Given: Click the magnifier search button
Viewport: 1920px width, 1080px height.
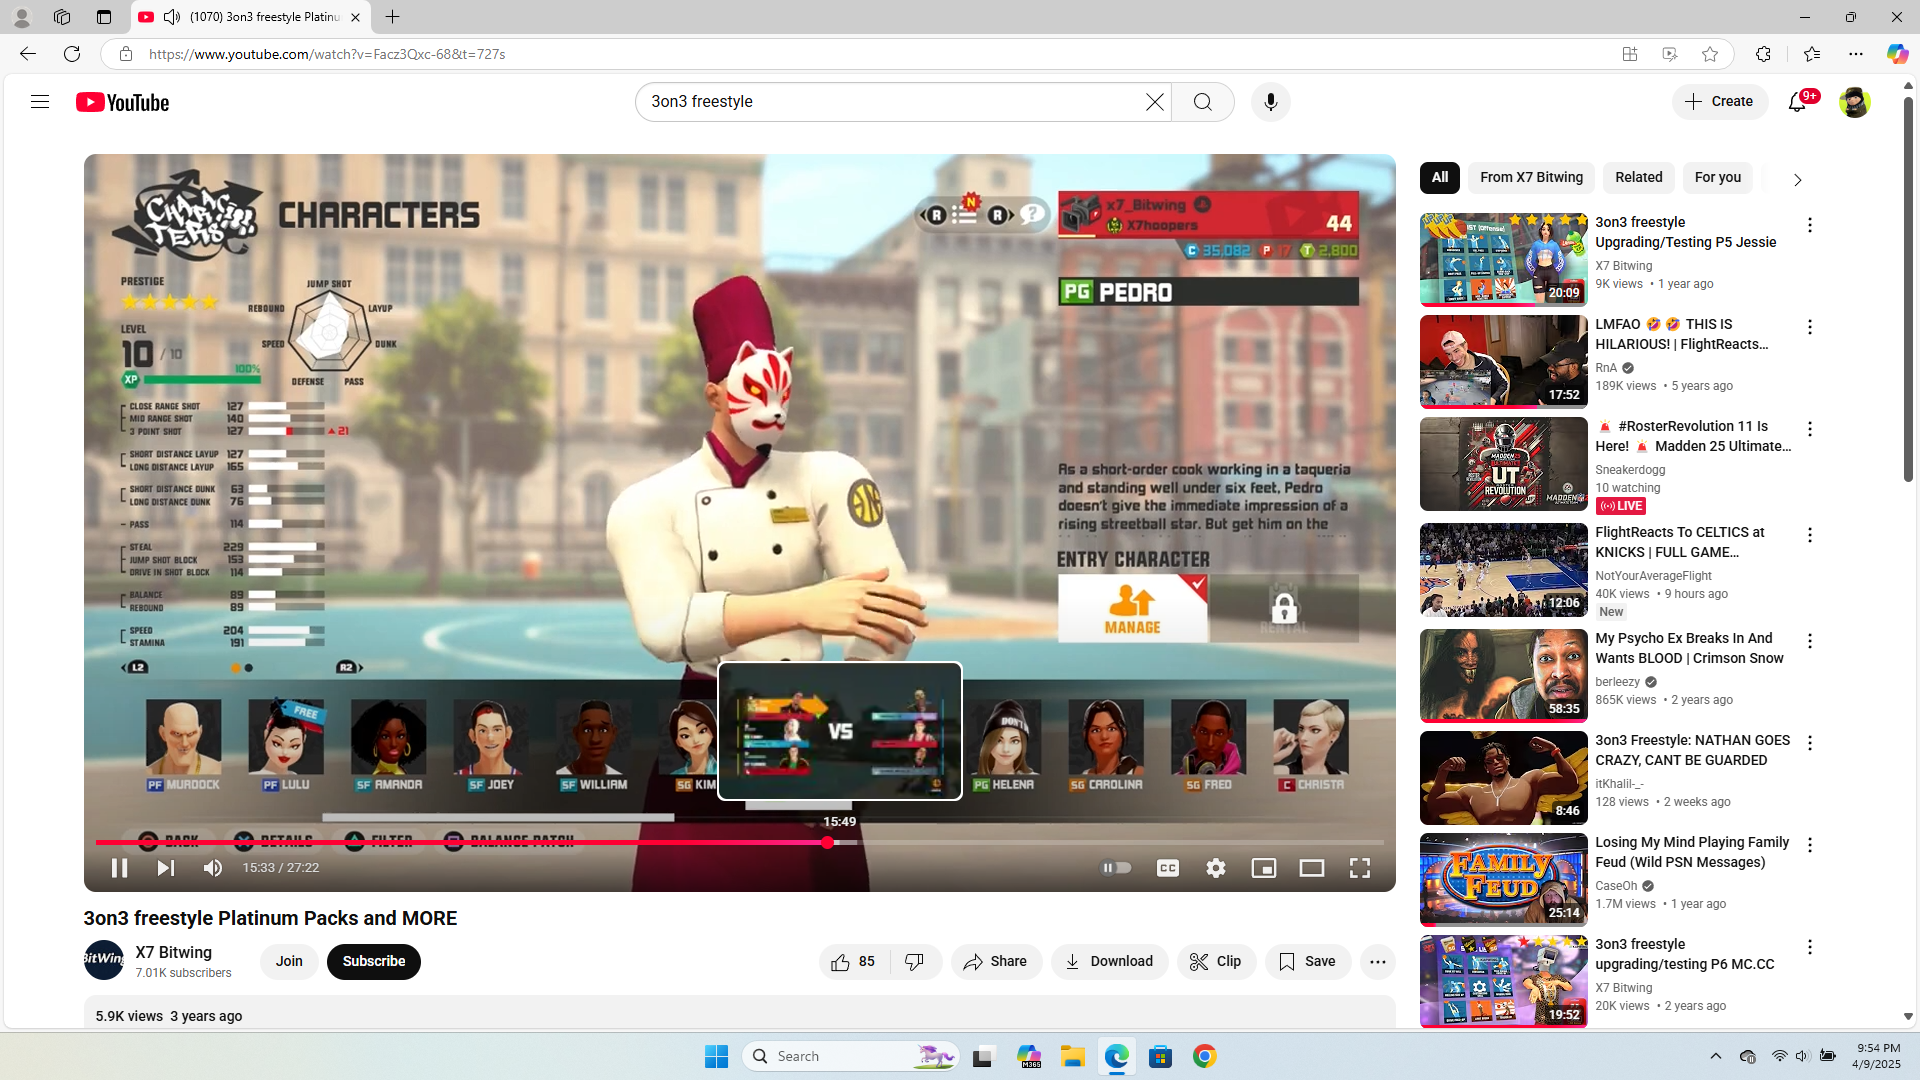Looking at the screenshot, I should point(1202,102).
